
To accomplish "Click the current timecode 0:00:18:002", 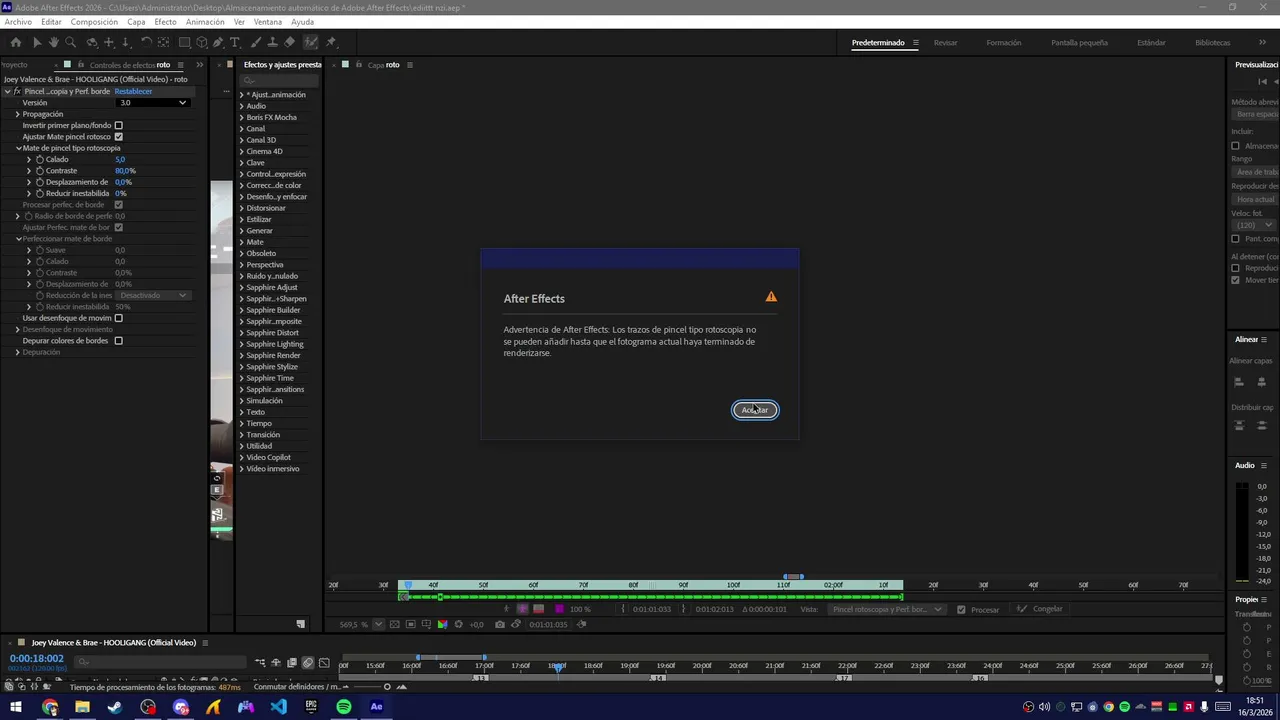I will coord(36,658).
